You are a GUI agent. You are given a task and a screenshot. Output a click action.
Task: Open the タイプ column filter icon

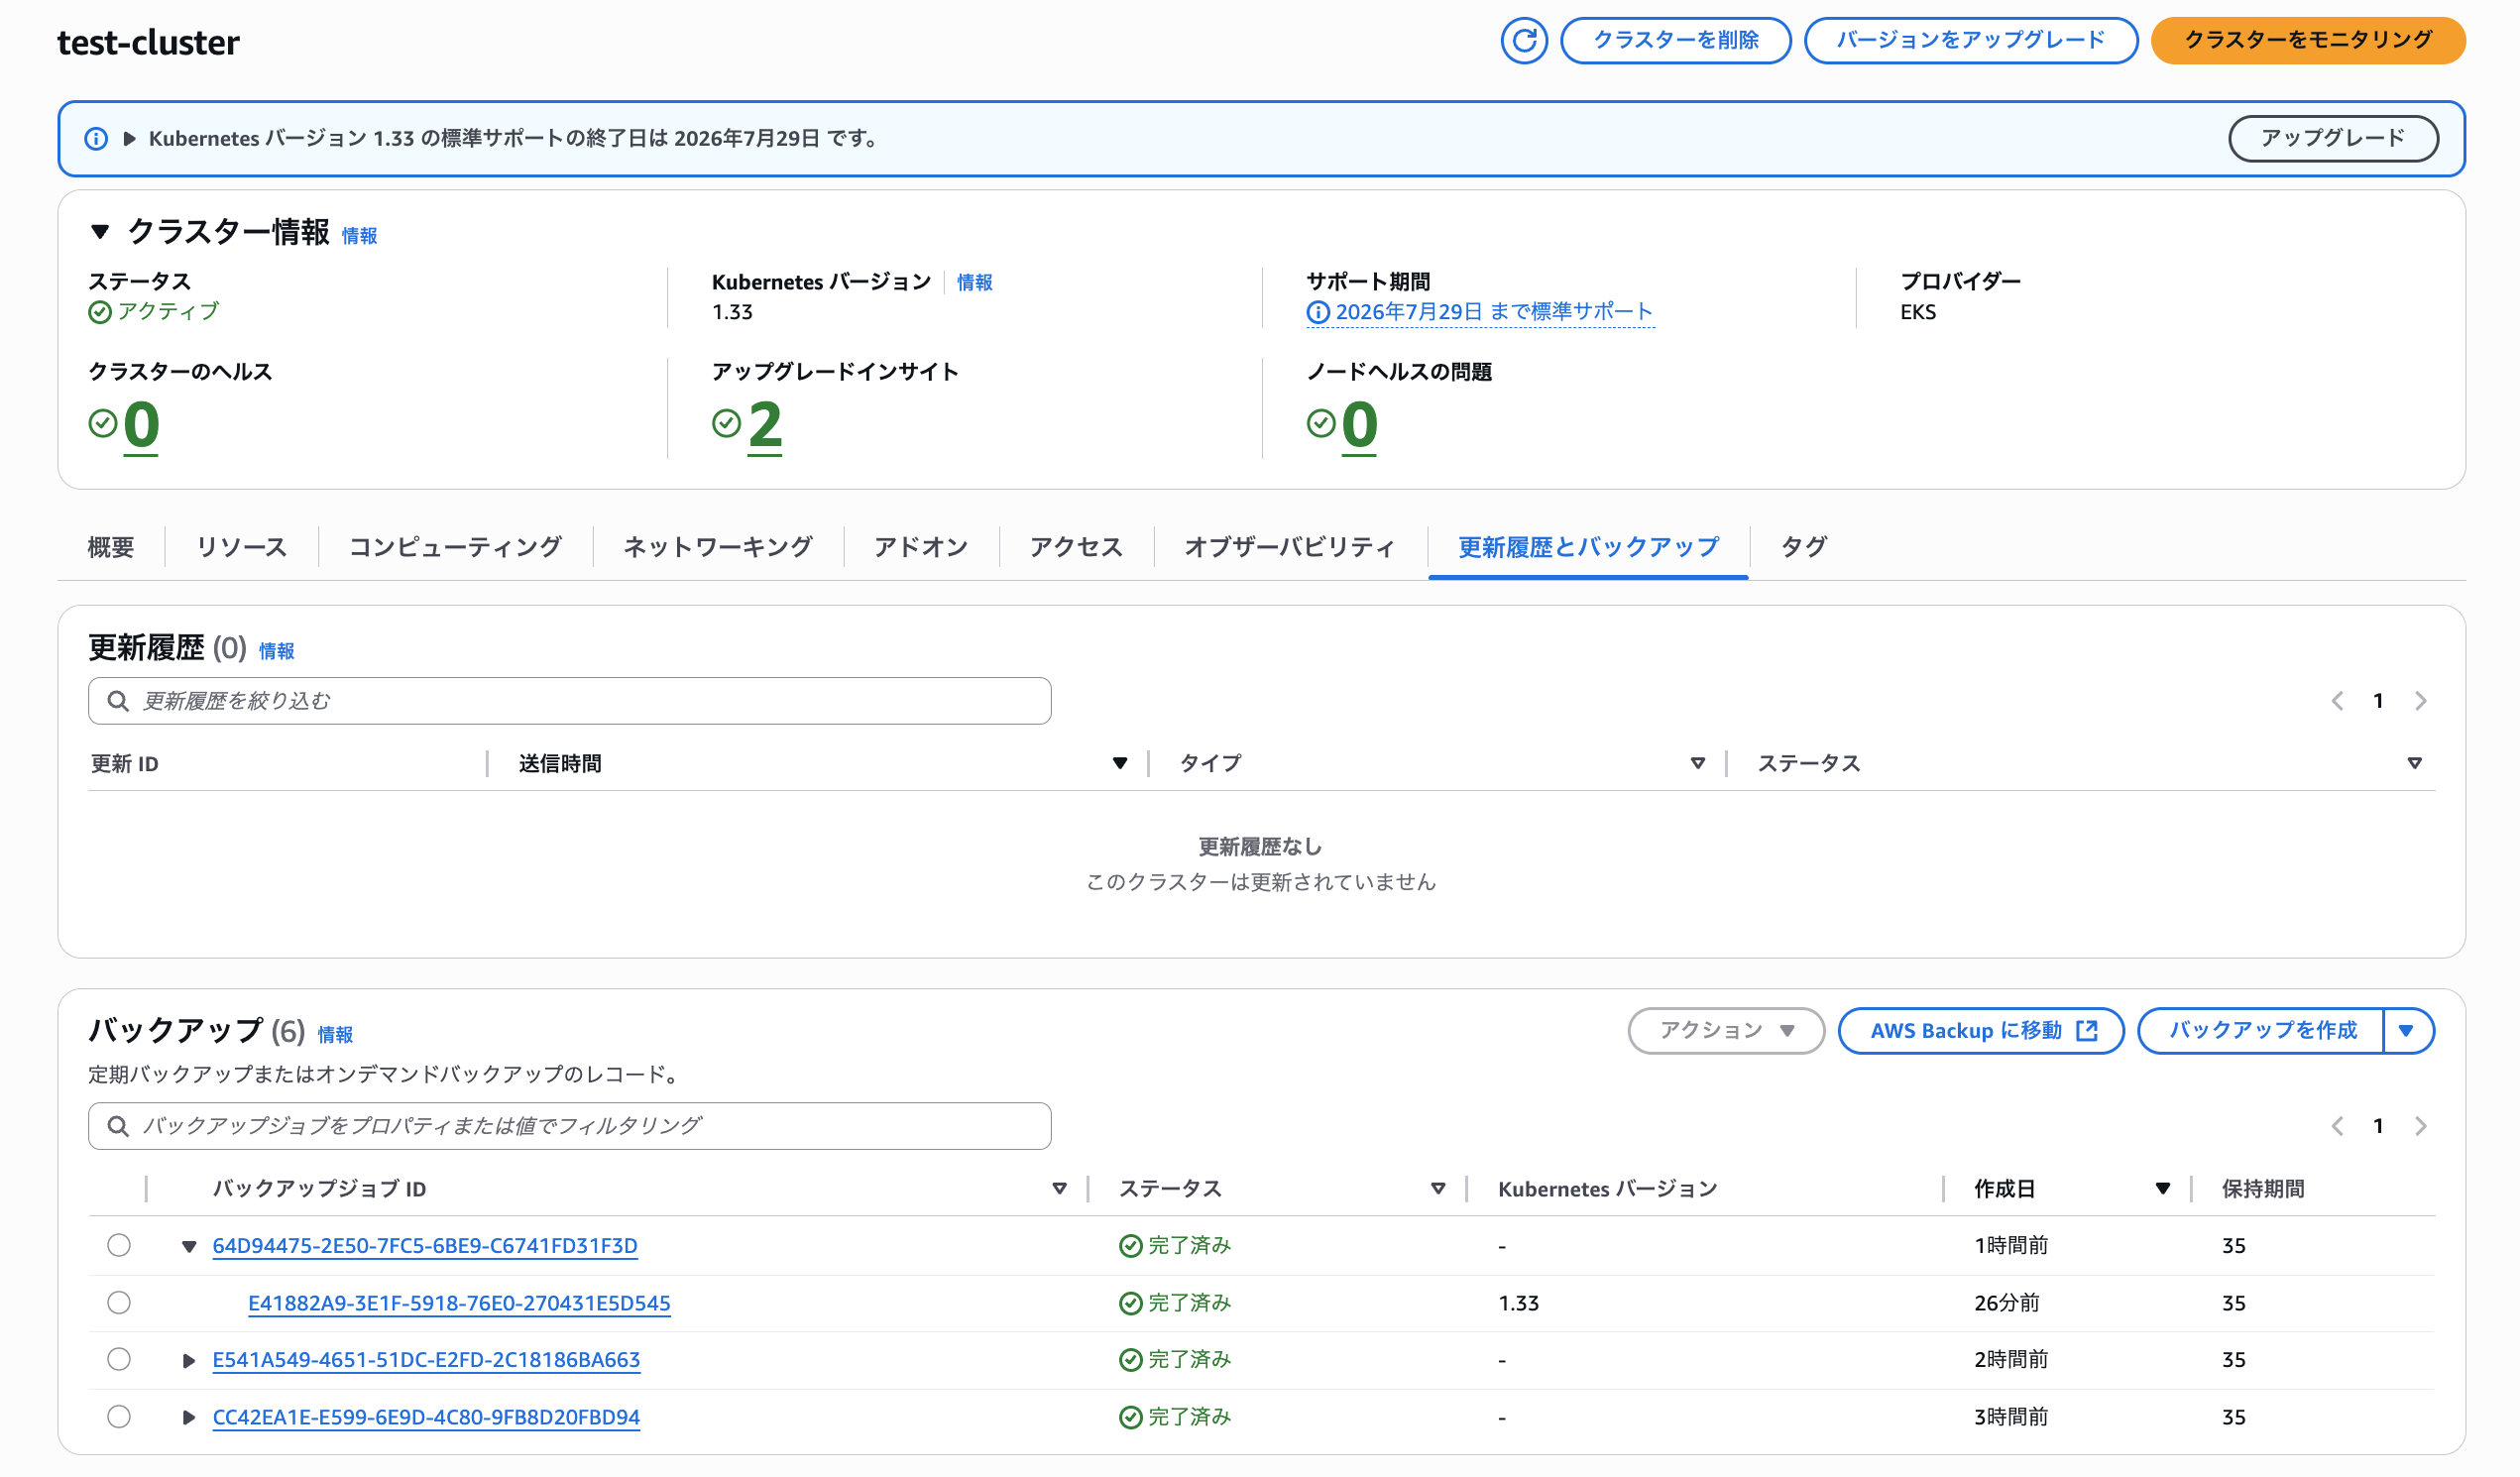1697,762
